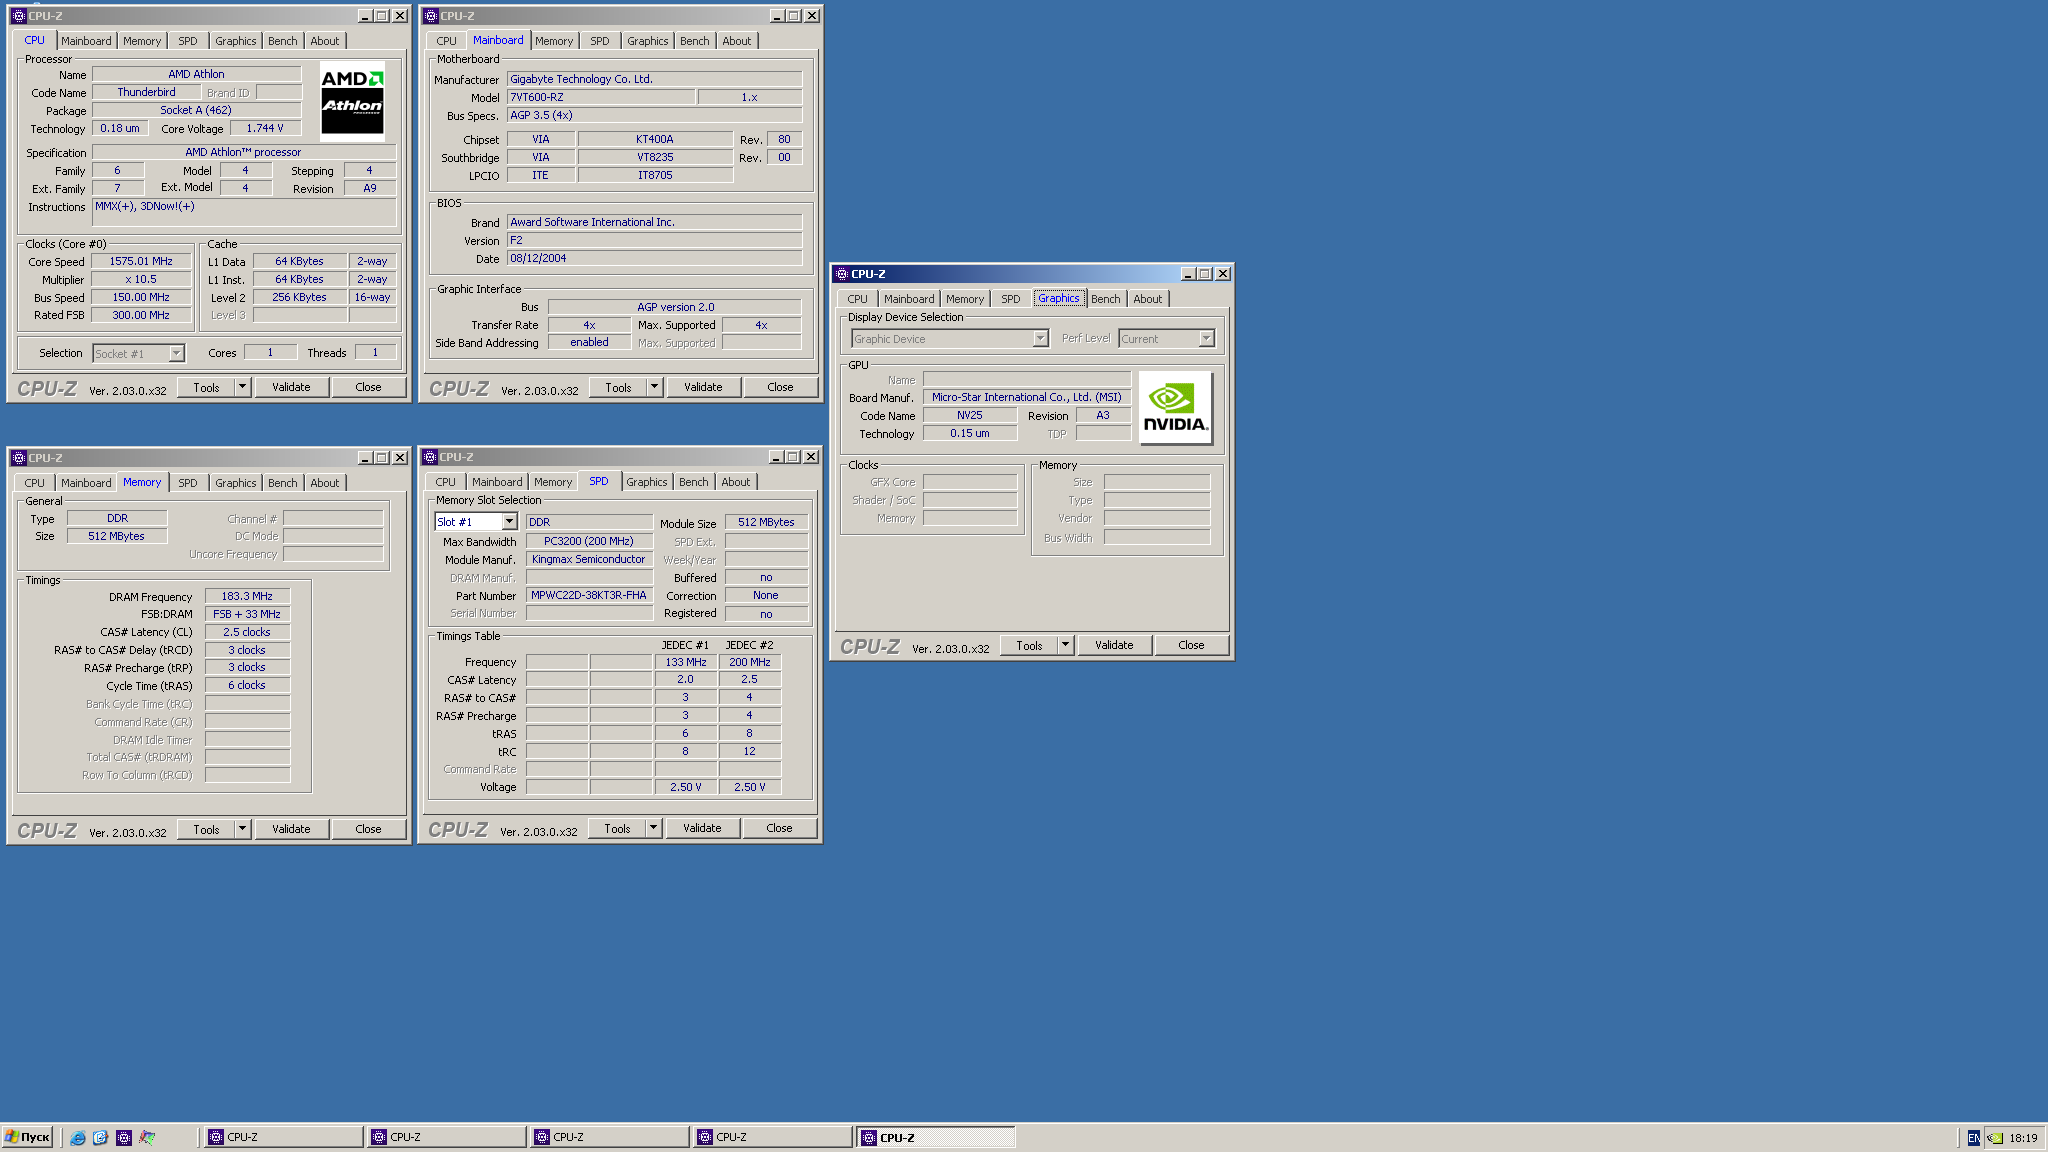Image resolution: width=2048 pixels, height=1152 pixels.
Task: Click title bar icon of the Graphics window
Action: [841, 274]
